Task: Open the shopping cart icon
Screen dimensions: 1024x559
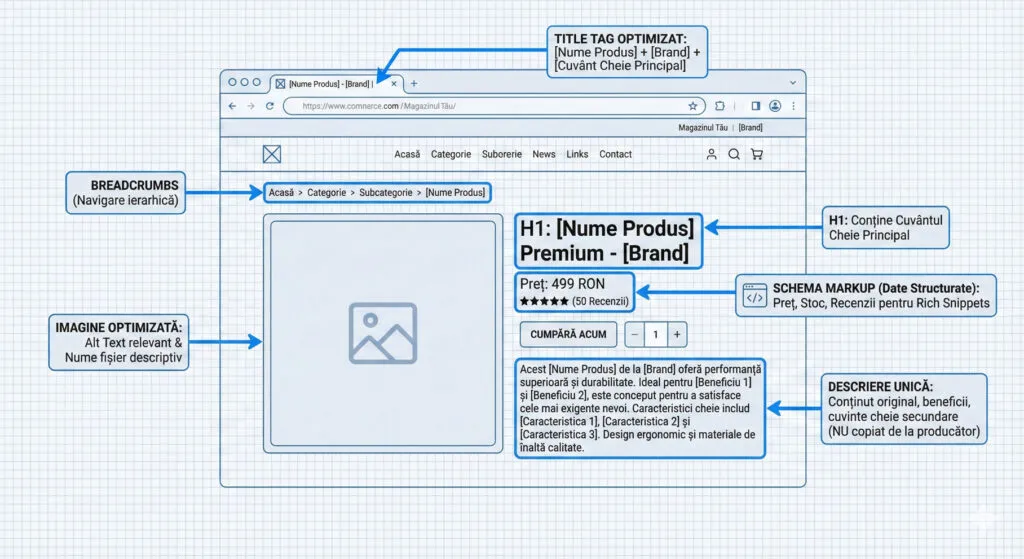Action: point(756,154)
